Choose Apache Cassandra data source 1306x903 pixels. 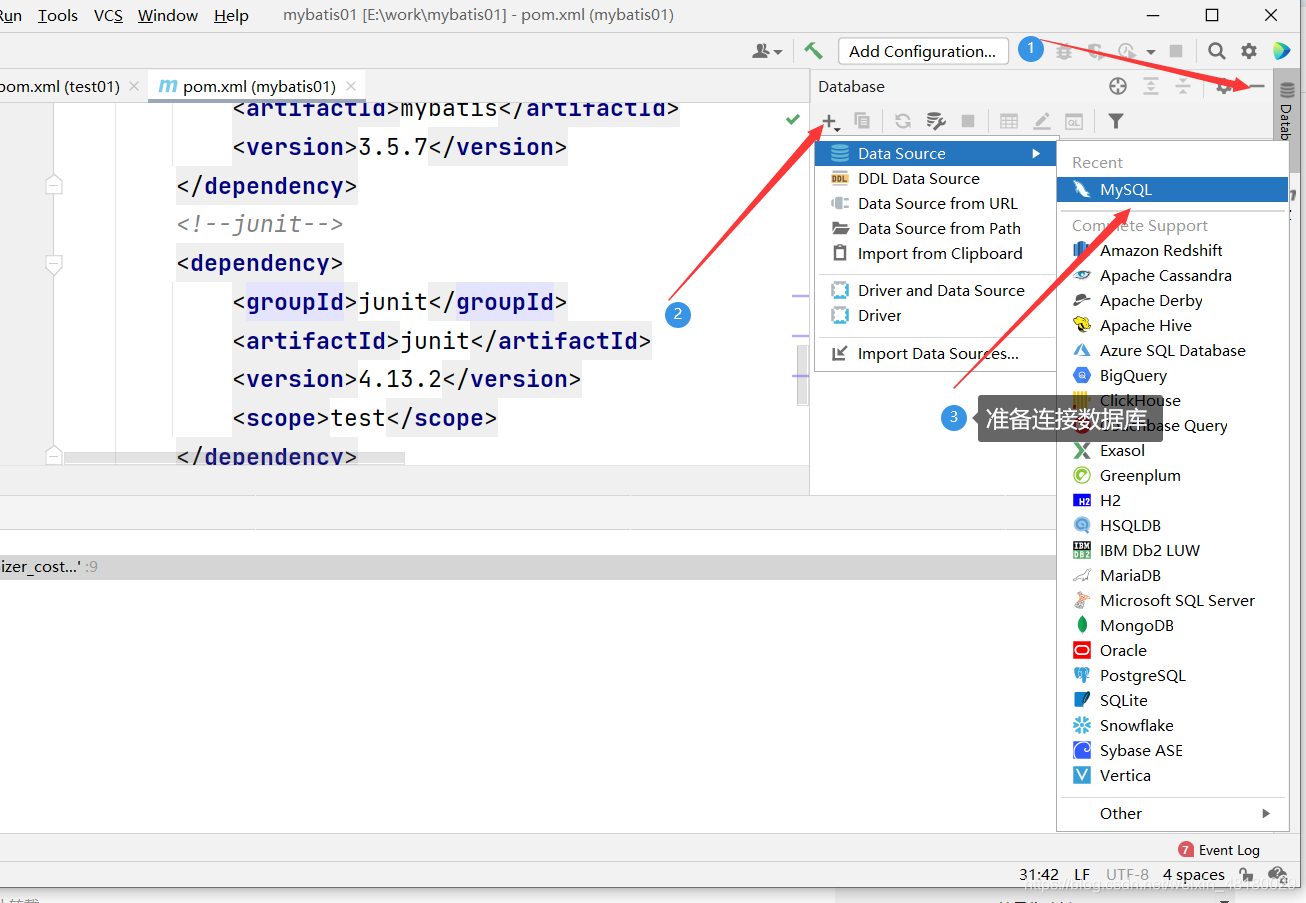(x=1172, y=275)
